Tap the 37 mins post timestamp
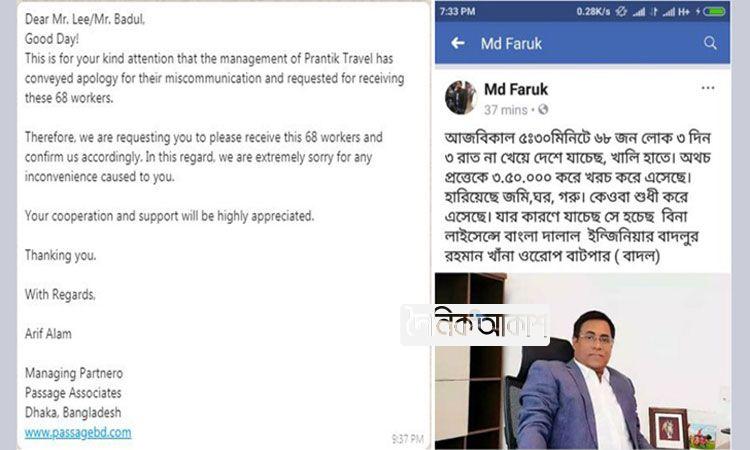Viewport: 750px width, 450px height. click(x=506, y=110)
